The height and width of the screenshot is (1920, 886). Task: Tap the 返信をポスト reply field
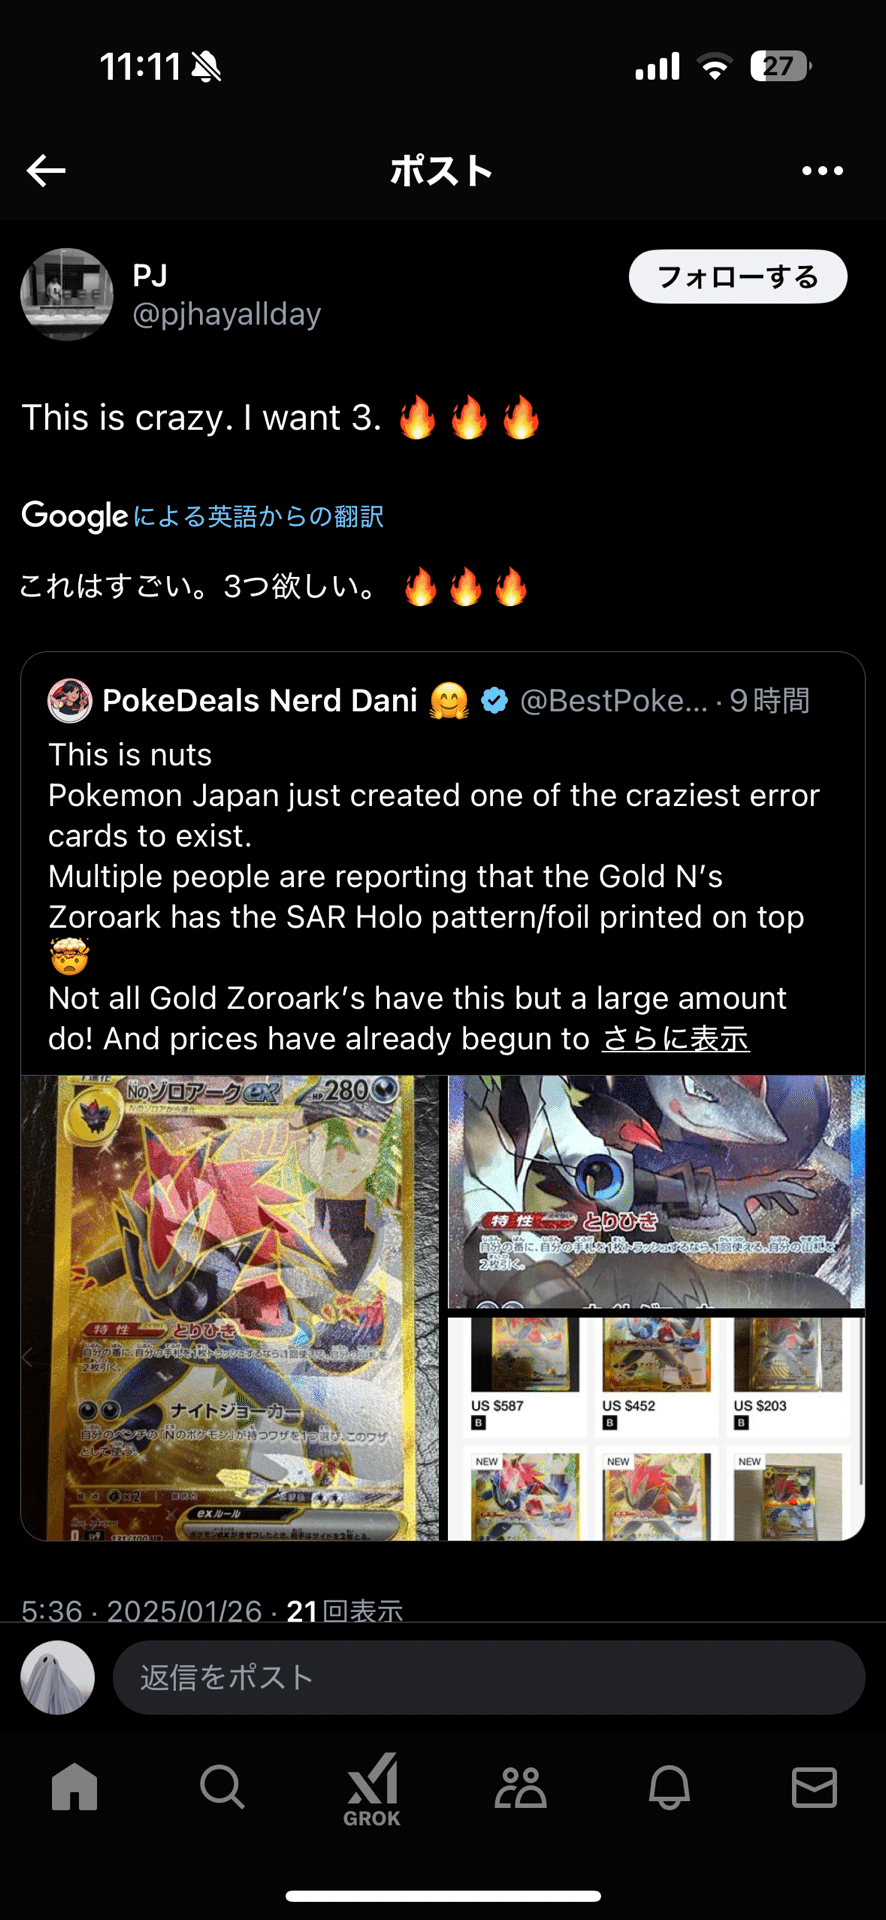pyautogui.click(x=489, y=1677)
